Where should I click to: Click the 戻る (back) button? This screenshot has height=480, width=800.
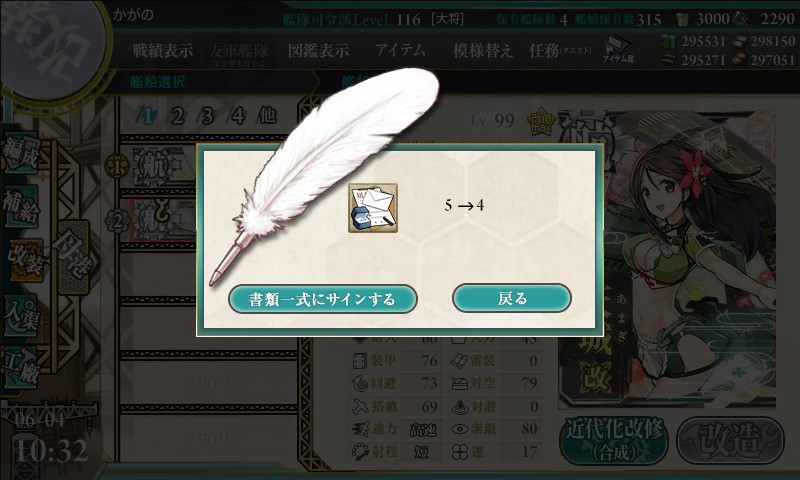(x=512, y=298)
